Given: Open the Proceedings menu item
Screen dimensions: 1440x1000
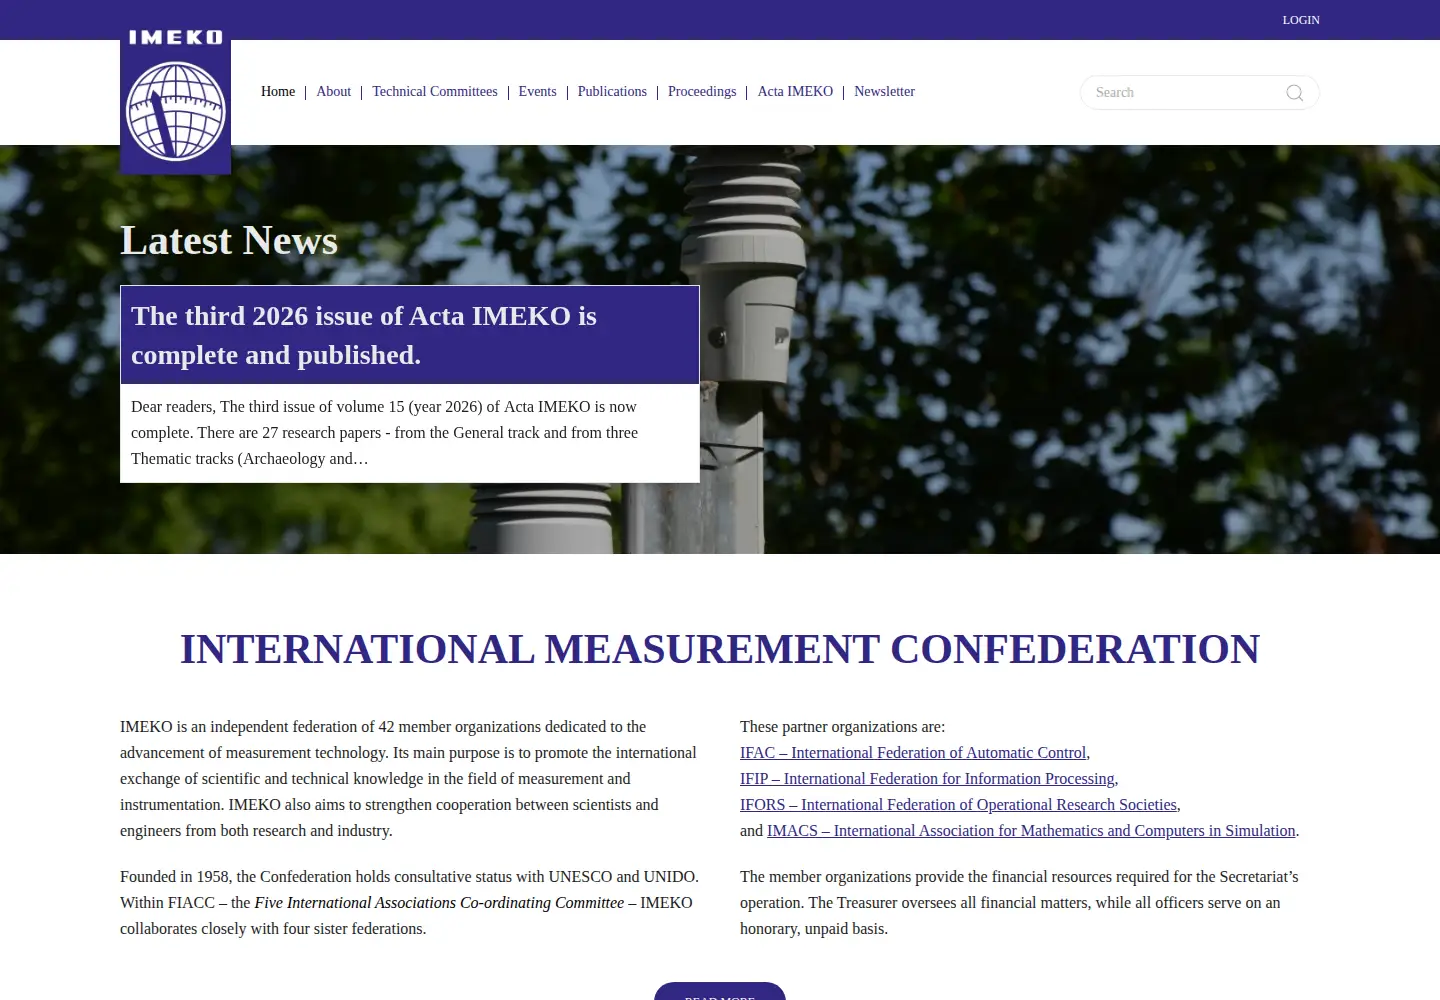Looking at the screenshot, I should [701, 91].
